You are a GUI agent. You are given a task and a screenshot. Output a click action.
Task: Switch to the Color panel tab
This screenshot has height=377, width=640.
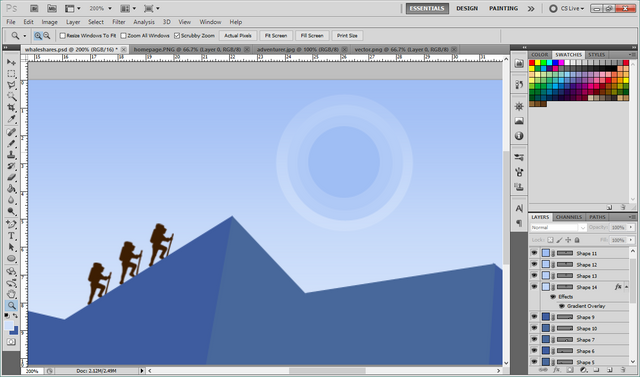click(x=540, y=55)
